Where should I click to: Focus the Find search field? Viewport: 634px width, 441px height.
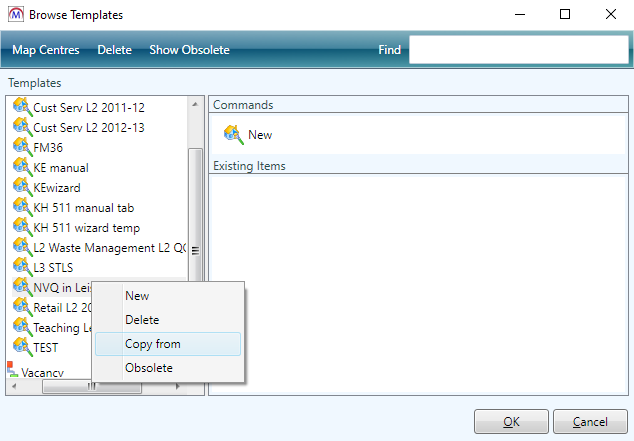point(517,50)
